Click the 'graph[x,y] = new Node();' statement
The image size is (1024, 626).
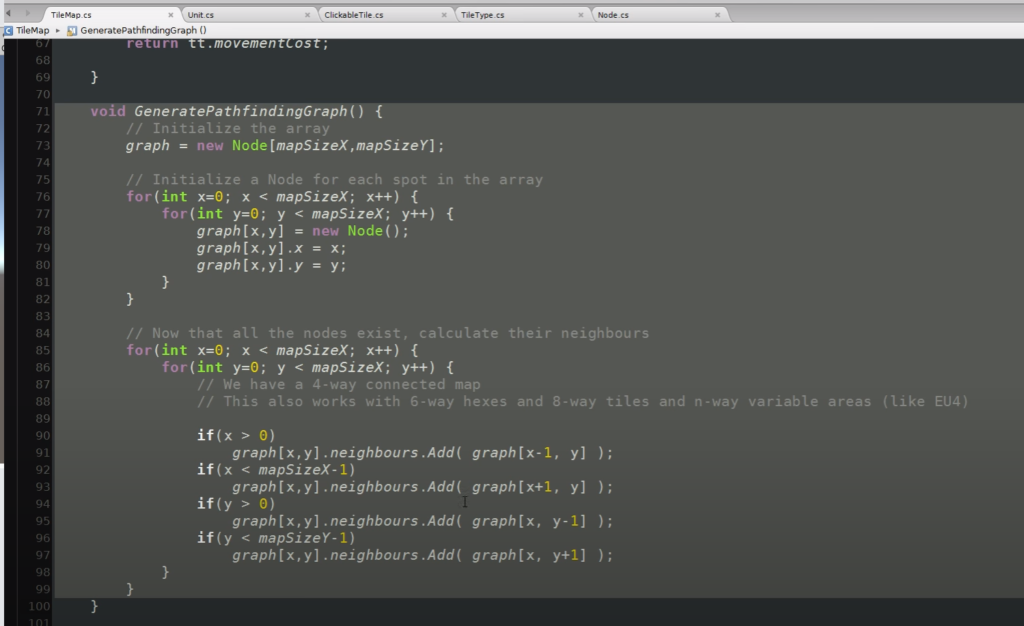tap(303, 231)
